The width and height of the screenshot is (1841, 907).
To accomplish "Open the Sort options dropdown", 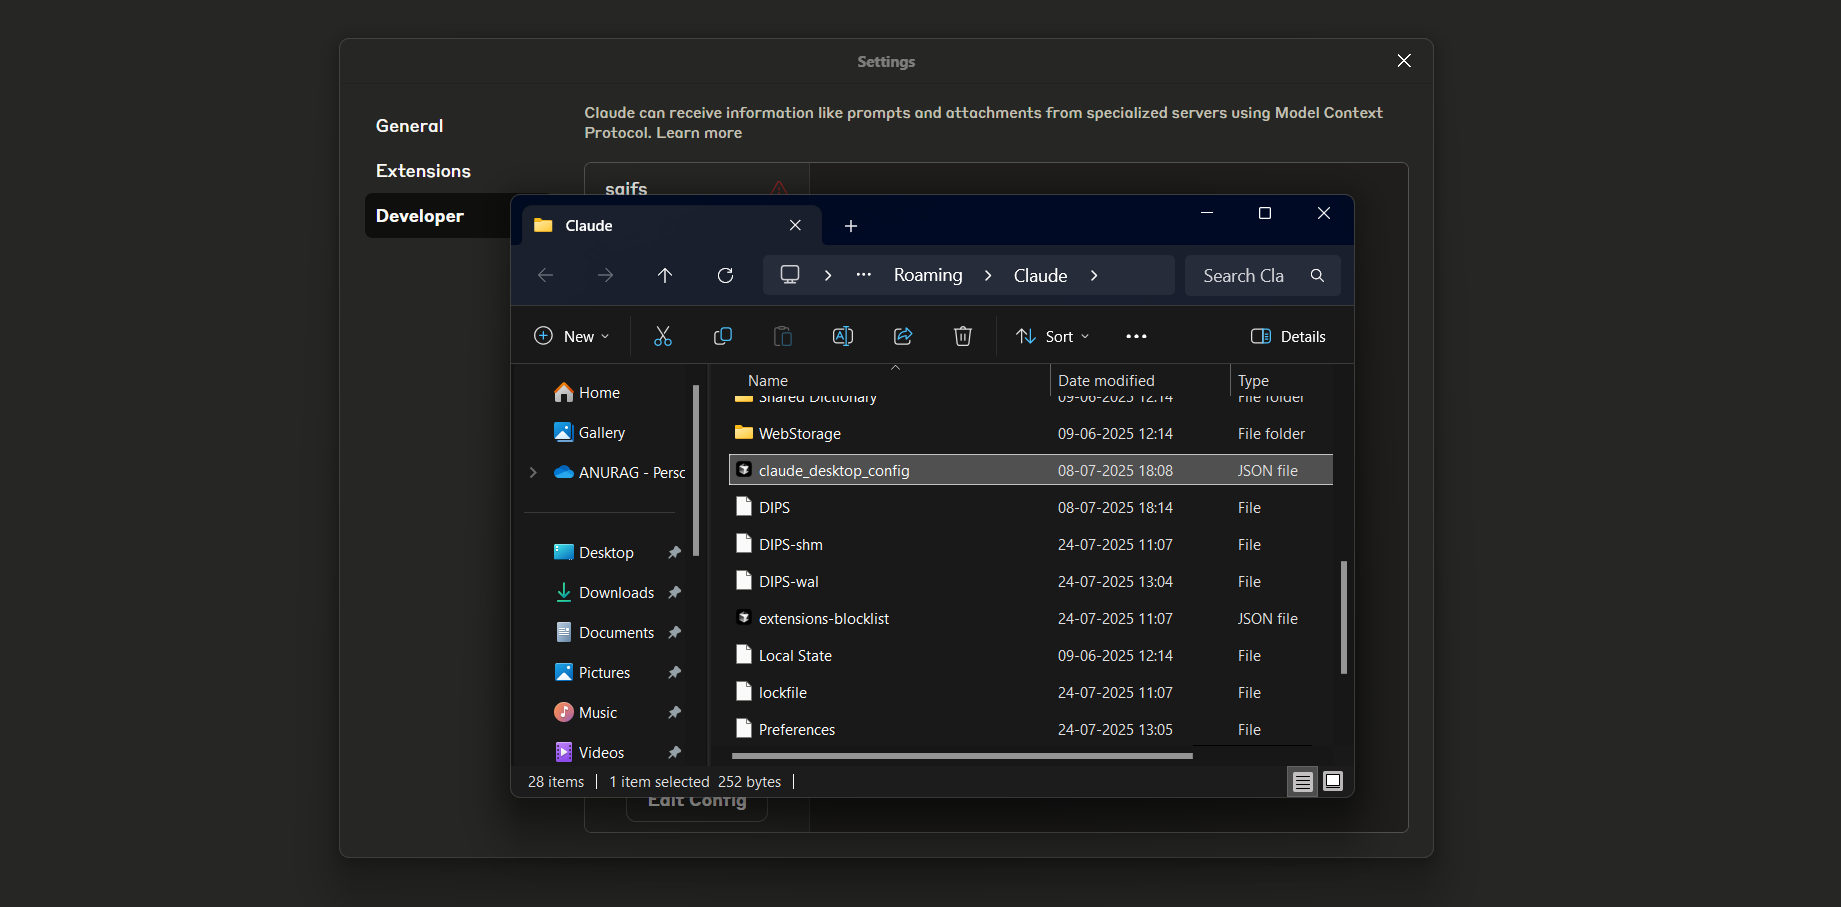I will tap(1053, 336).
